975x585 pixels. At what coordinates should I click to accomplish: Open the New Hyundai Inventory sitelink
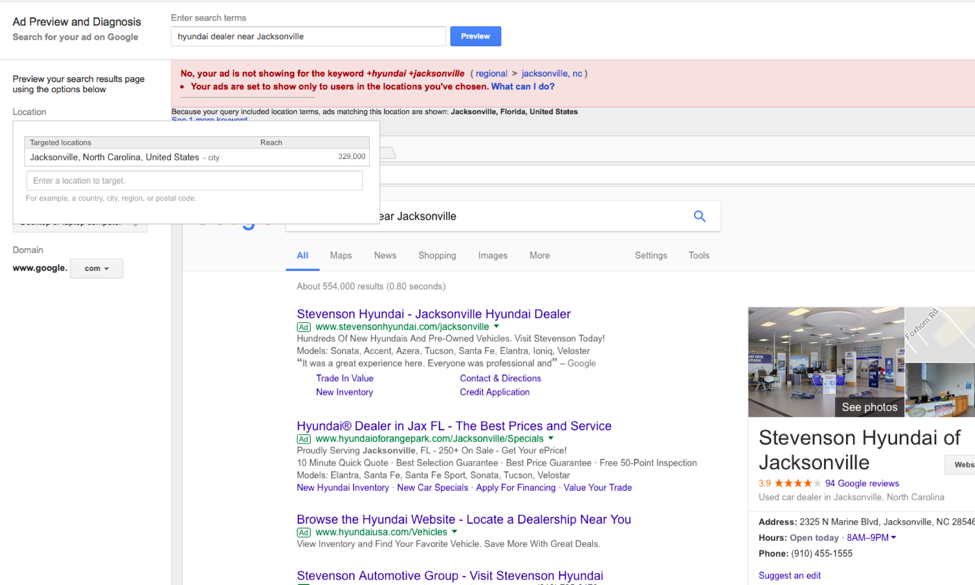point(343,487)
